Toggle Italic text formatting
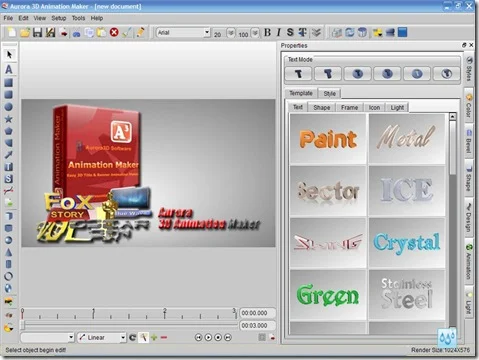 [x=279, y=32]
